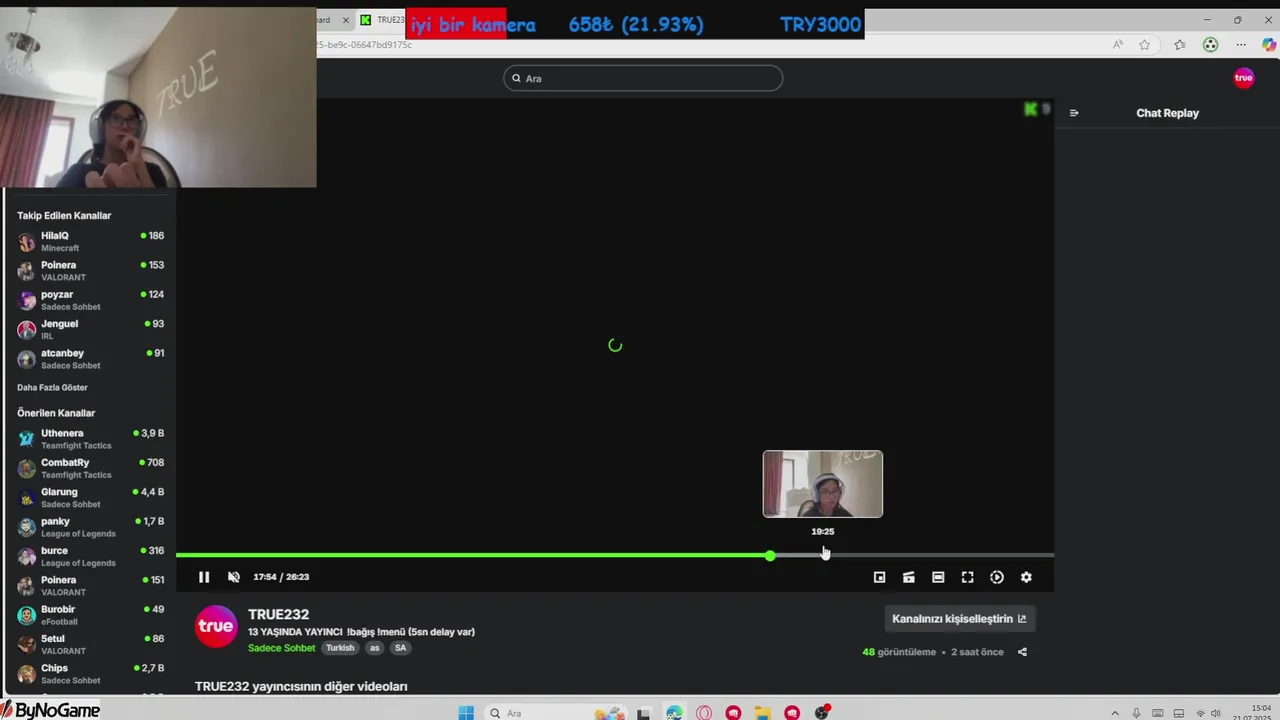
Task: Select the Sadece Sohbet category link
Action: click(281, 648)
